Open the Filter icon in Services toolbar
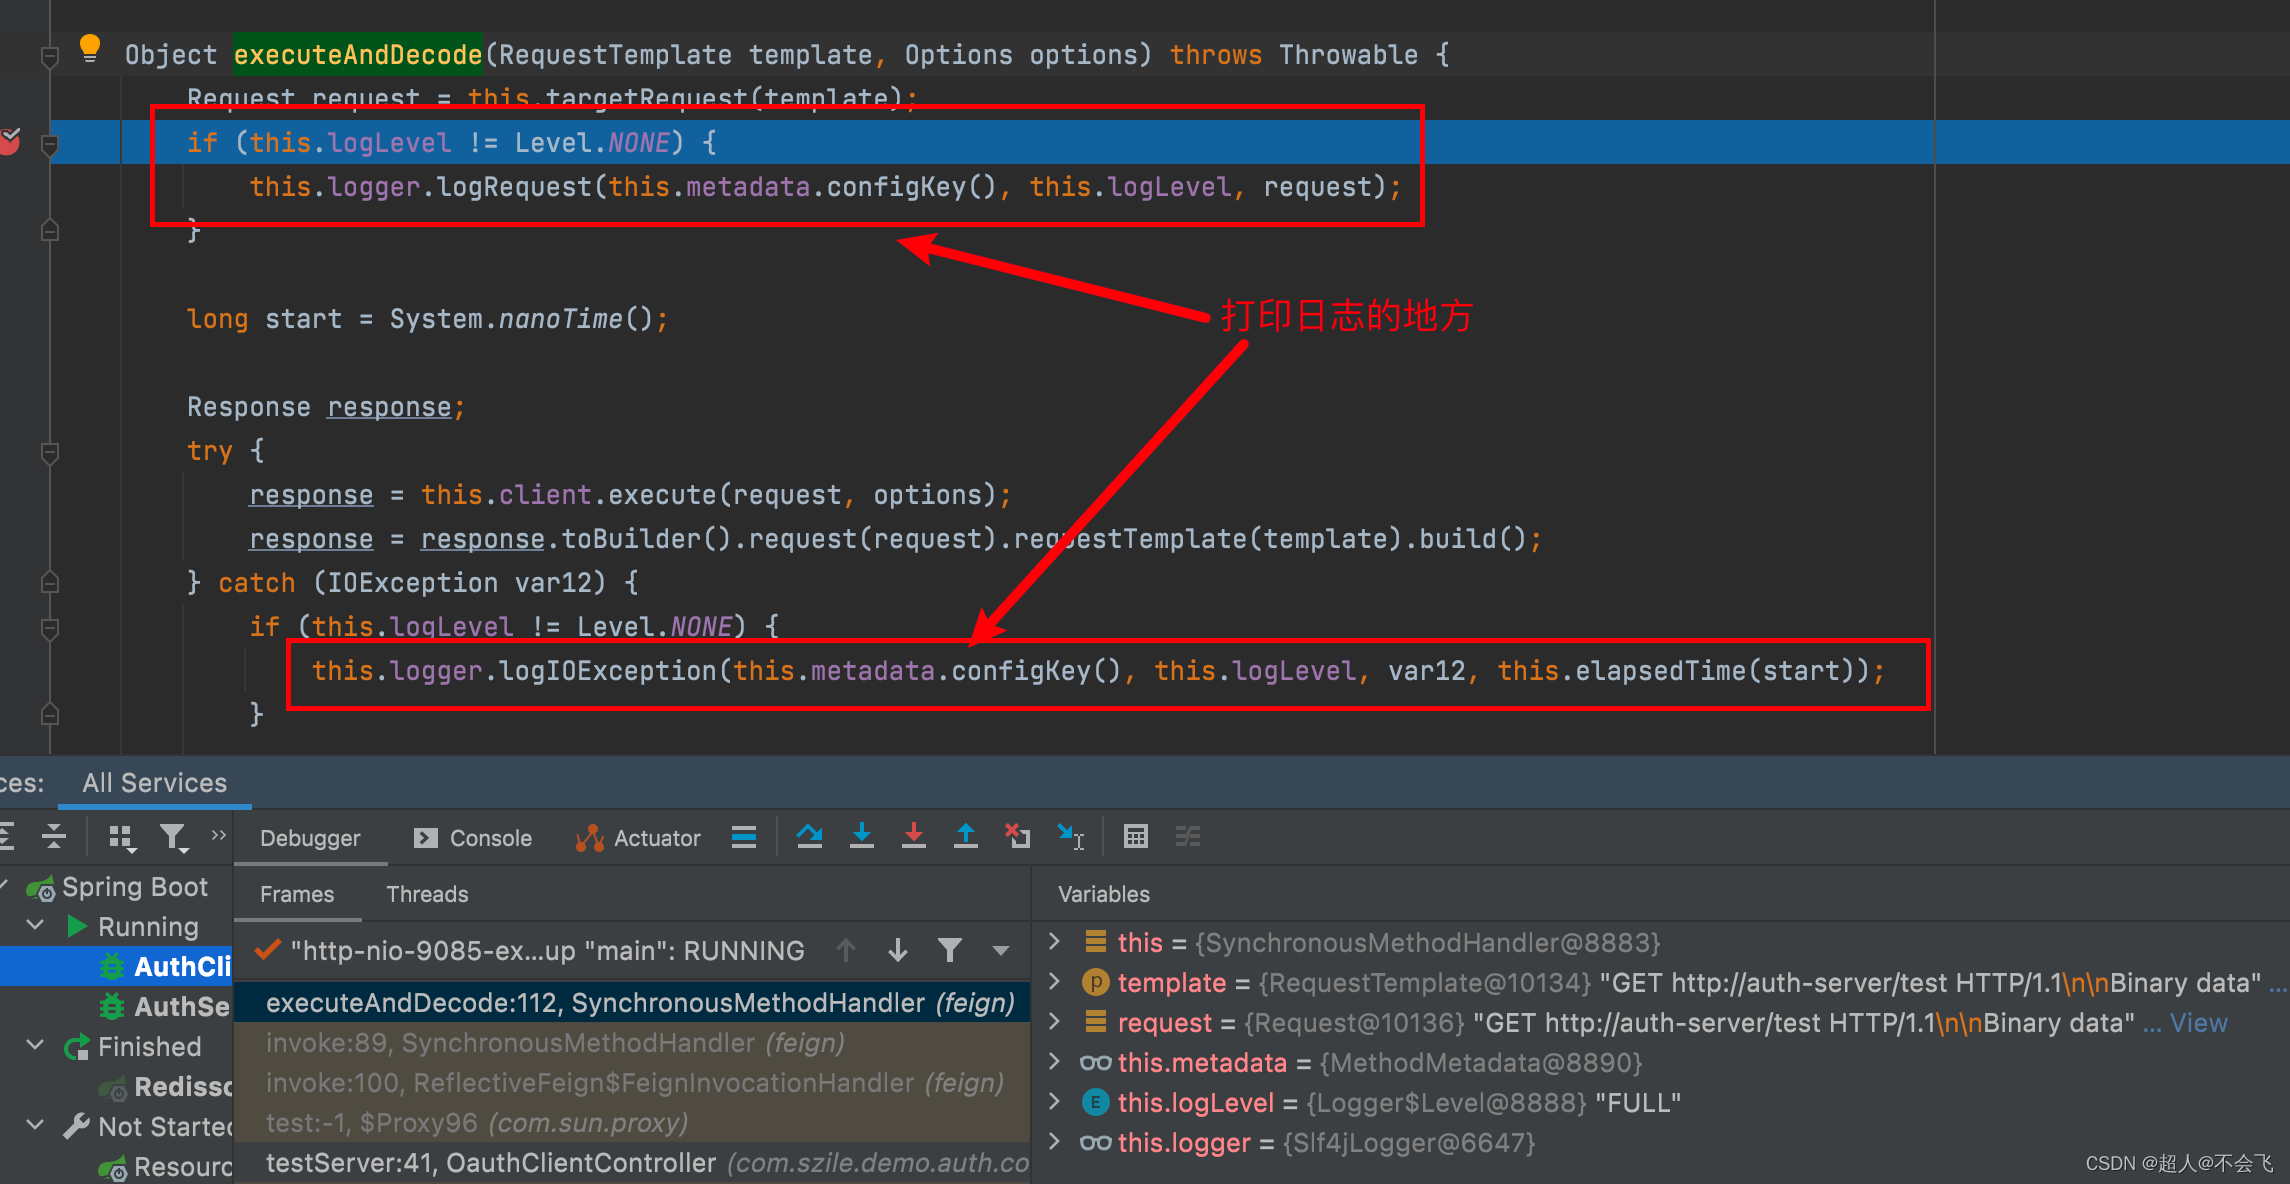 pyautogui.click(x=173, y=837)
